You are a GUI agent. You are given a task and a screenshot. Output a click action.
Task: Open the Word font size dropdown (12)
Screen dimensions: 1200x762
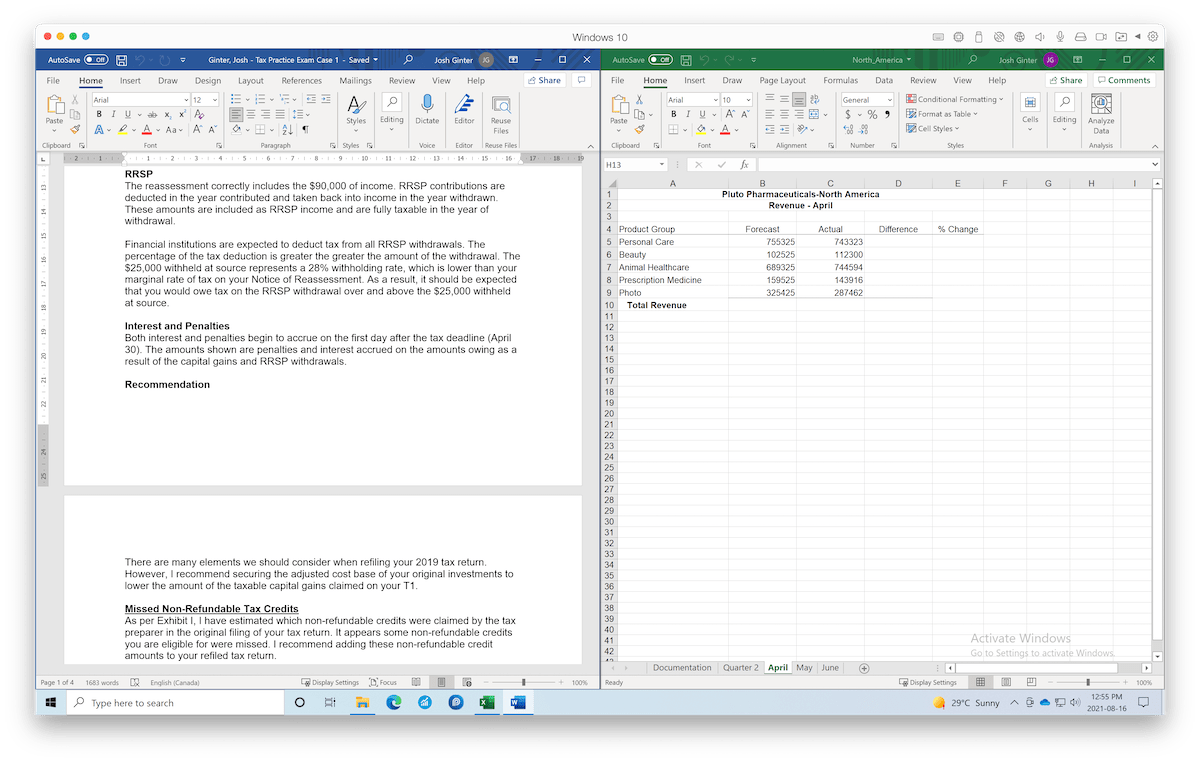(213, 100)
